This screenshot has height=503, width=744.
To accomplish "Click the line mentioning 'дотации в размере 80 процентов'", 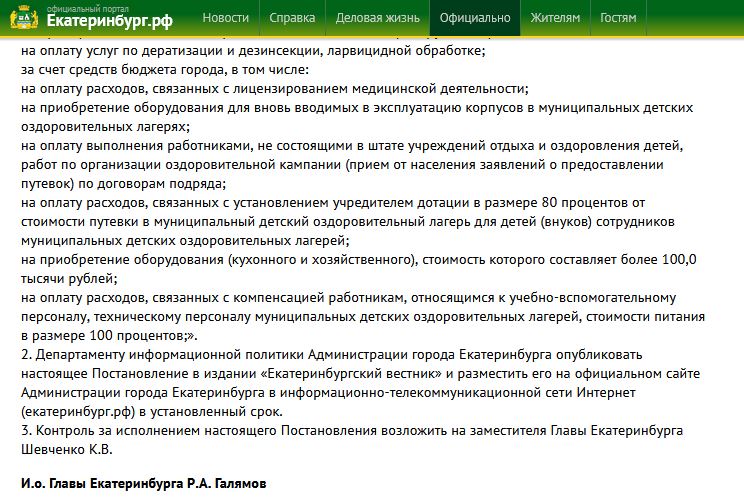I will click(x=333, y=203).
